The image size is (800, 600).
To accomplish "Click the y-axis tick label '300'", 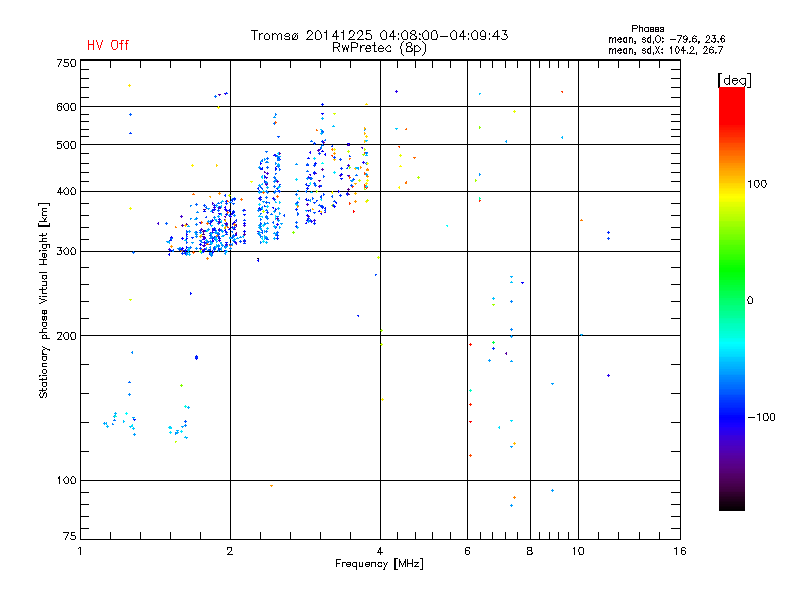I will tap(66, 252).
